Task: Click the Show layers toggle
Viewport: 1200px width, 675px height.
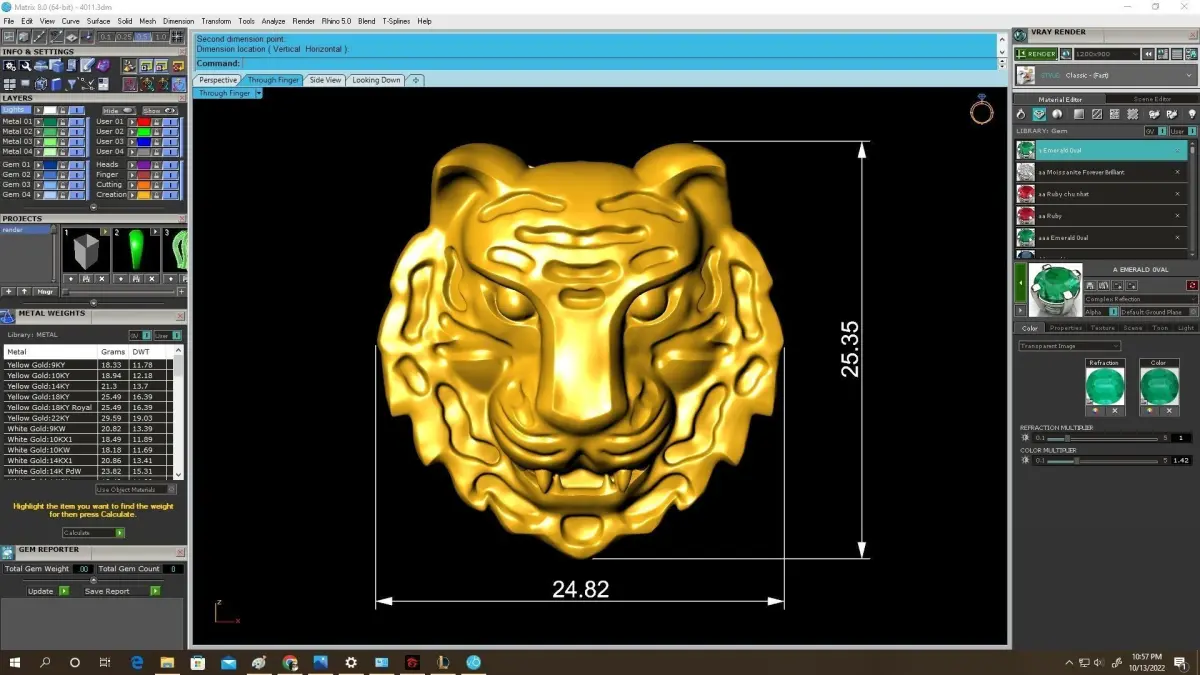Action: click(x=160, y=110)
